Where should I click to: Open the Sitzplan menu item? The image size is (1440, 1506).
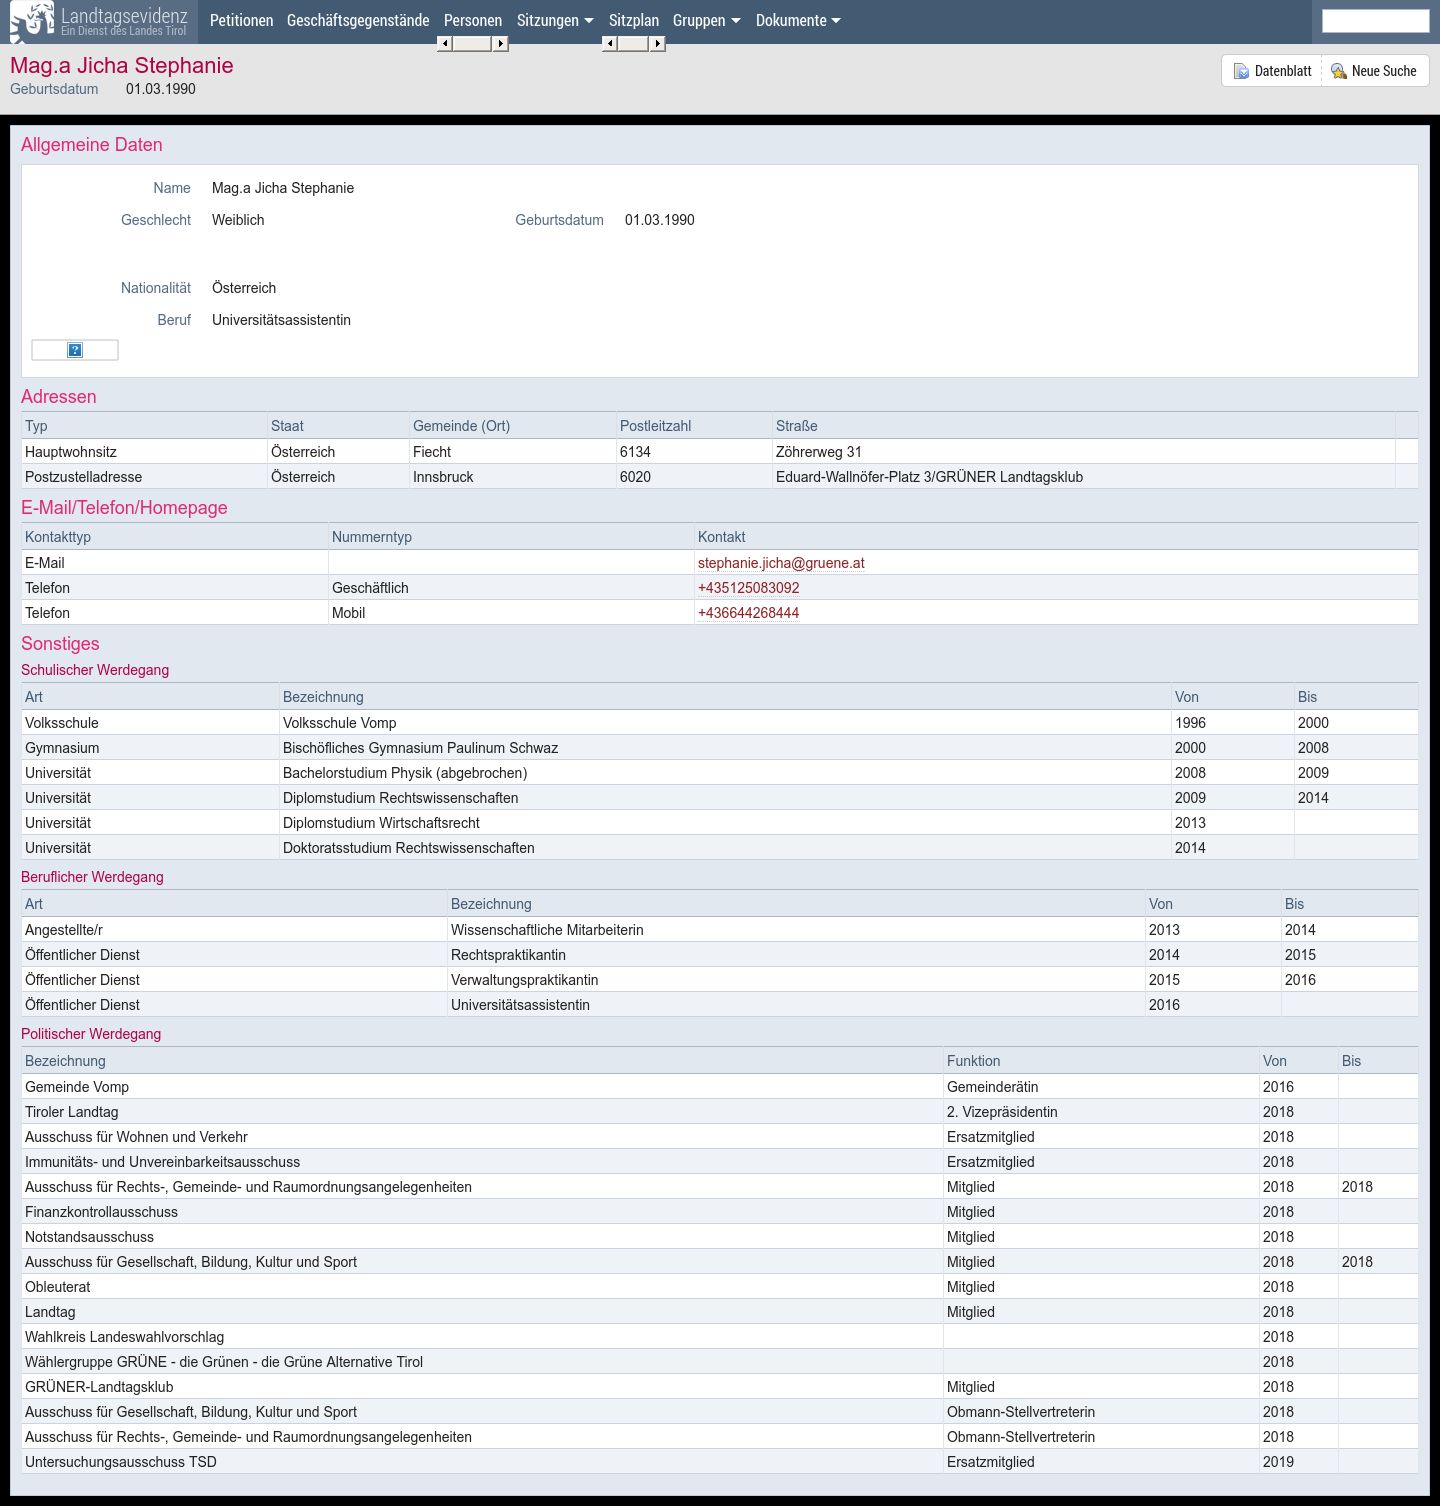point(634,20)
